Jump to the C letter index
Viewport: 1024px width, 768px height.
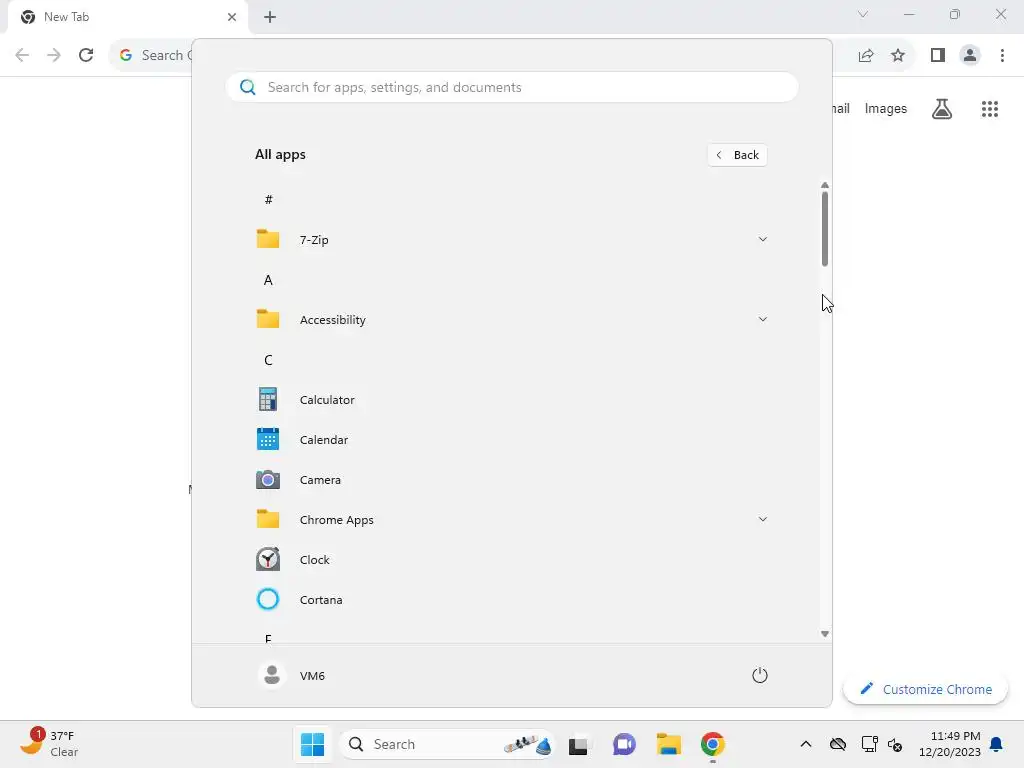pyautogui.click(x=268, y=360)
